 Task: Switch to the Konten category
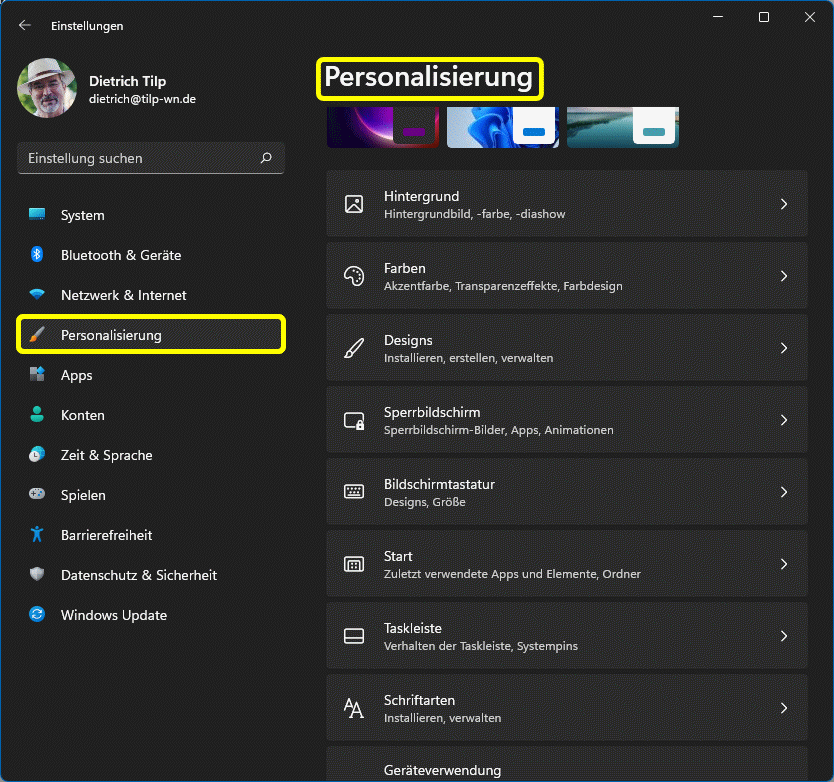pos(82,415)
